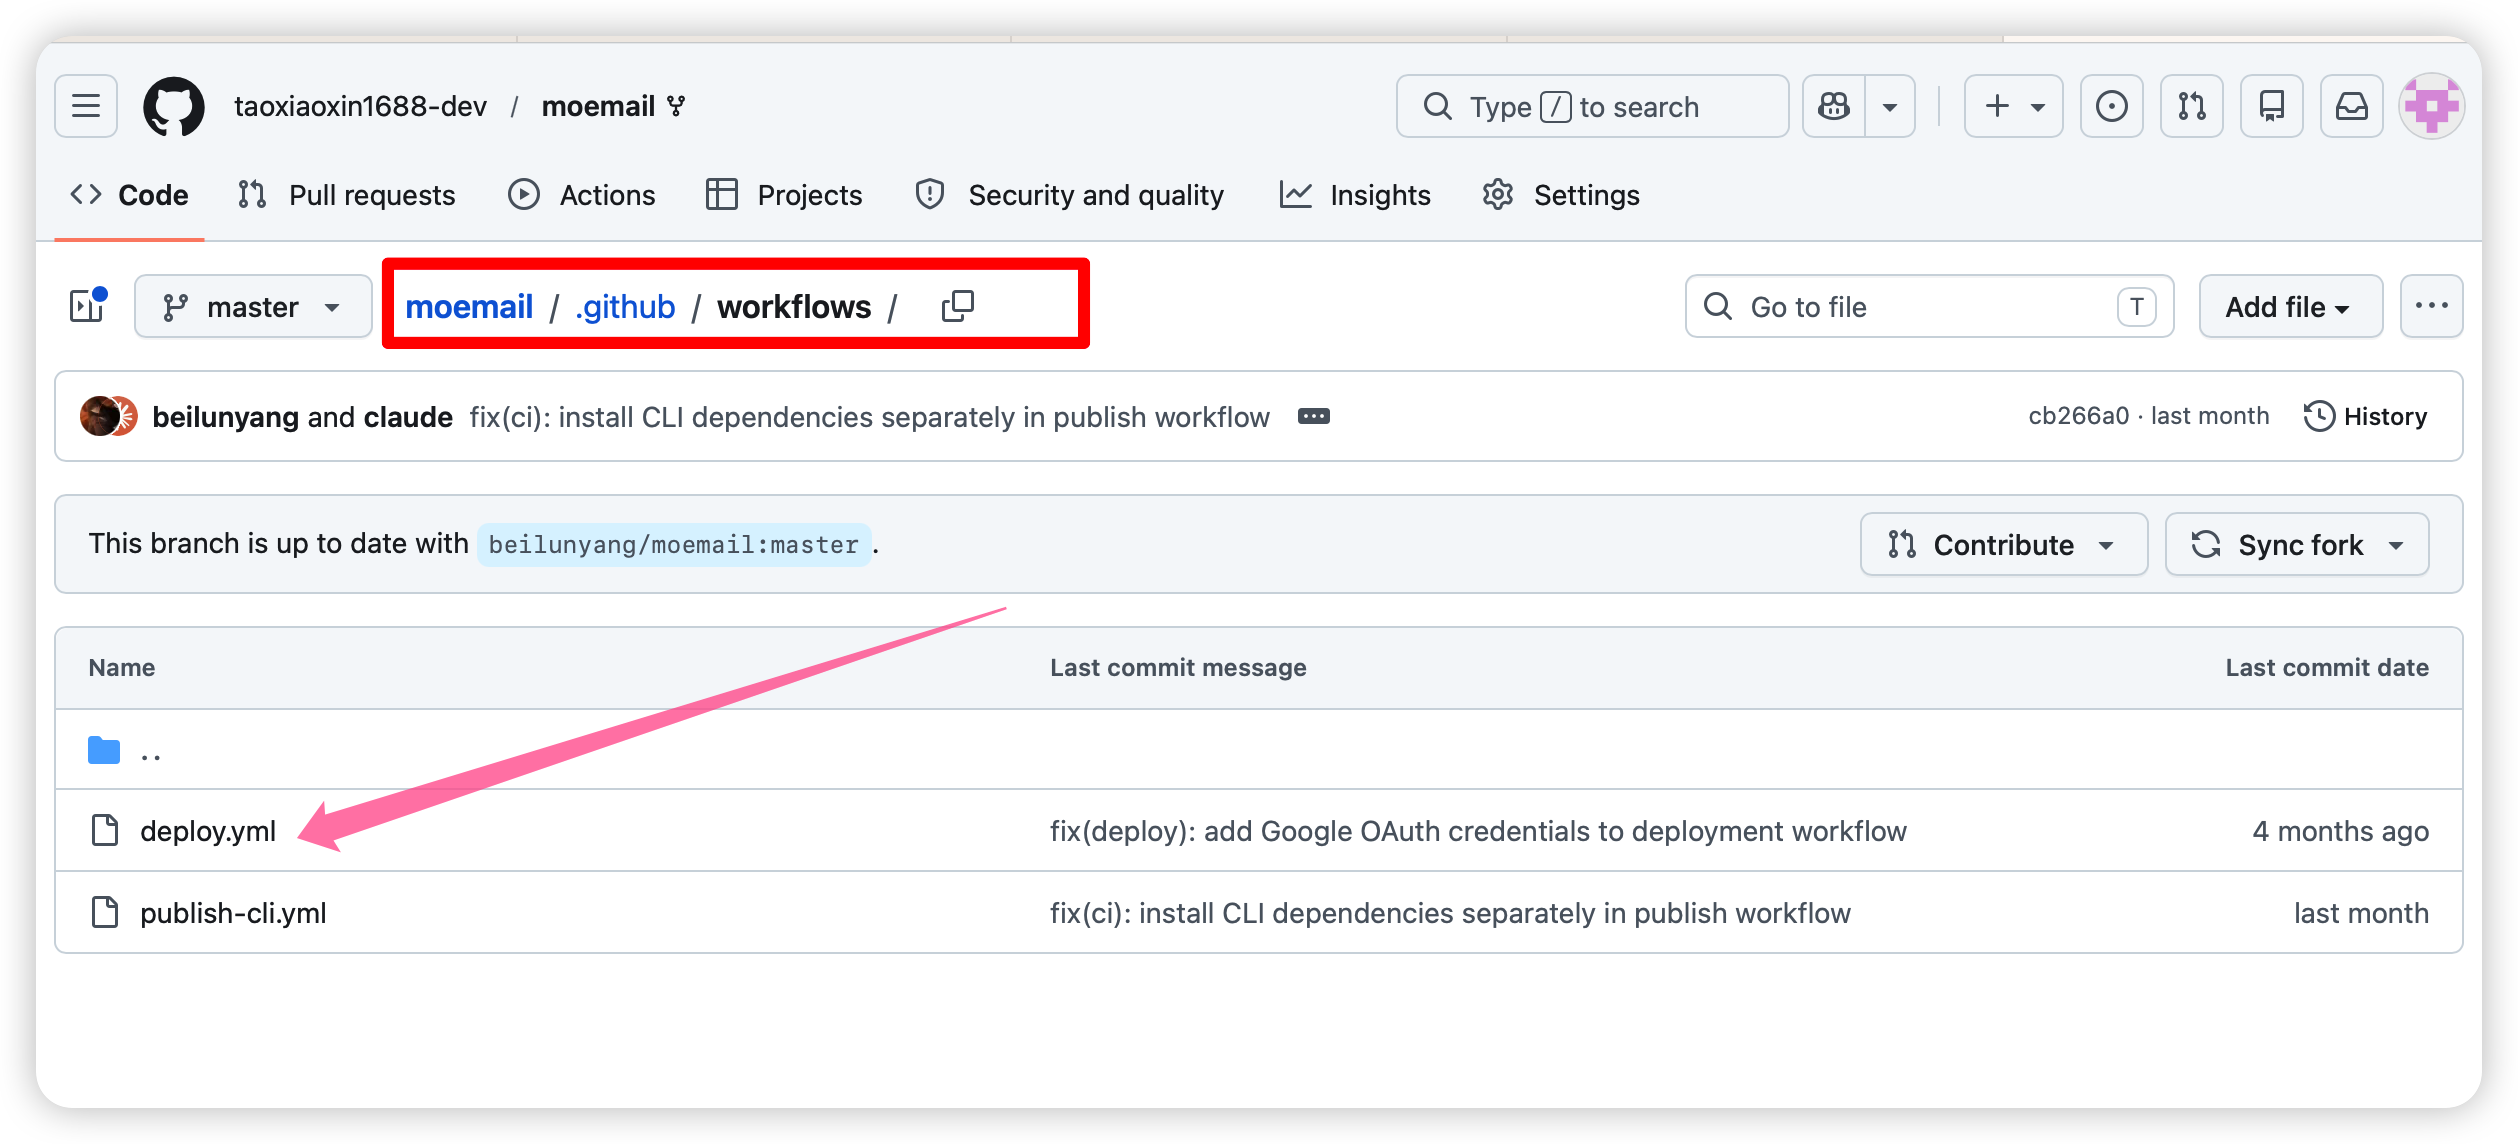This screenshot has width=2518, height=1144.
Task: Expand the file tree side panel
Action: (88, 306)
